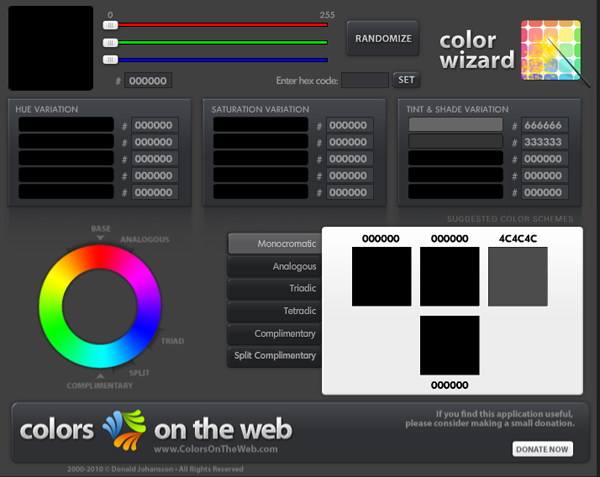Click the DONATE NOW button
This screenshot has height=477, width=600.
click(x=542, y=449)
